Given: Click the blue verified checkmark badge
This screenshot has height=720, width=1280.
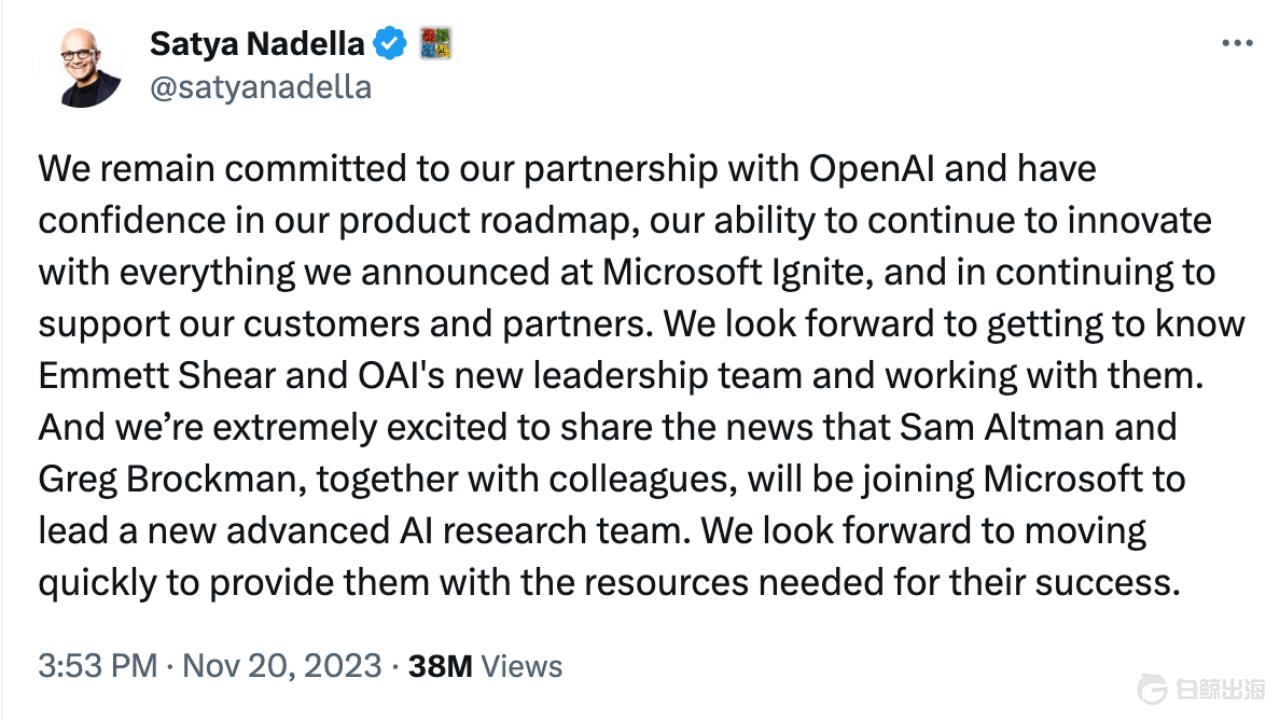Looking at the screenshot, I should tap(390, 43).
